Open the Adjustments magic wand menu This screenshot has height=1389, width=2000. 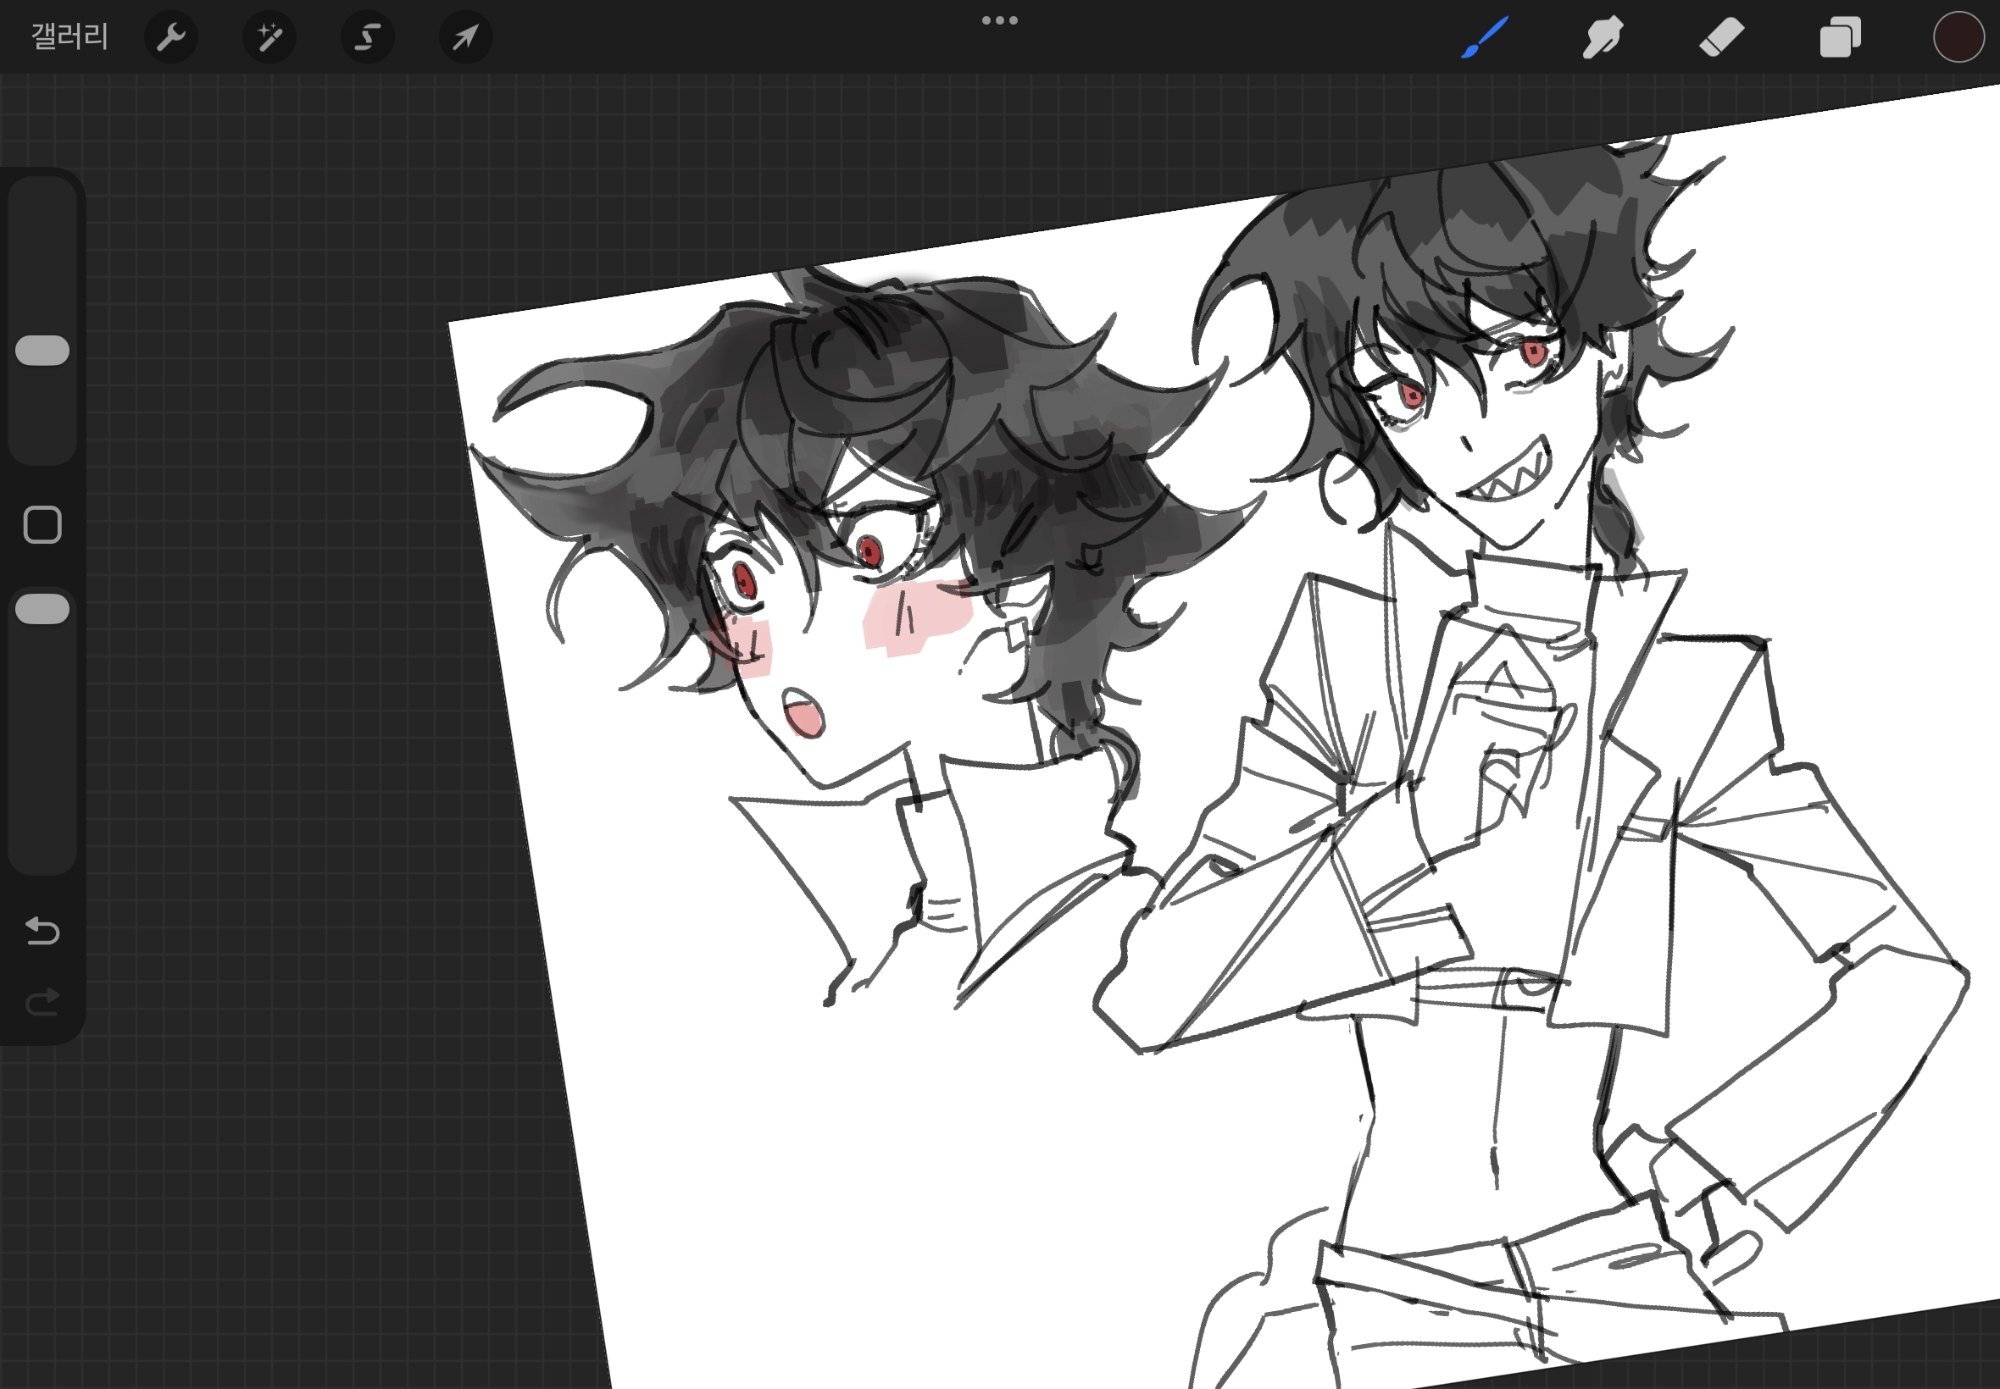(x=269, y=38)
